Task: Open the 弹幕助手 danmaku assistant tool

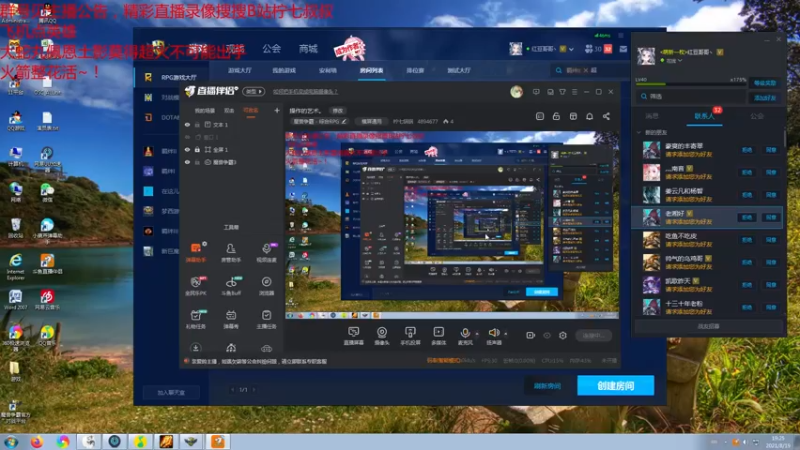Action: (x=196, y=252)
